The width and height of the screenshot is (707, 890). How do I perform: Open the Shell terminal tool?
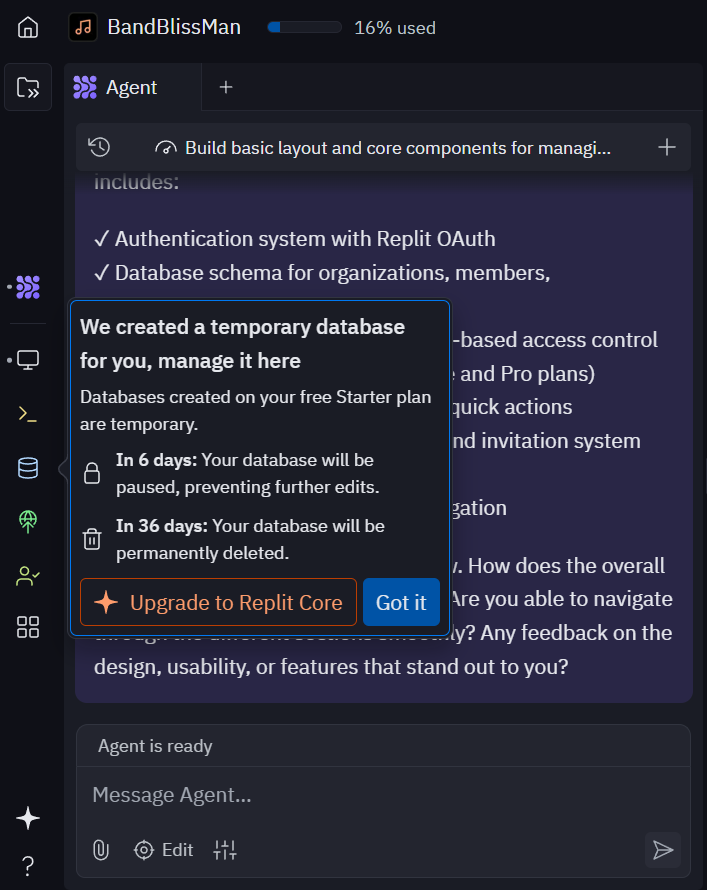(x=28, y=414)
